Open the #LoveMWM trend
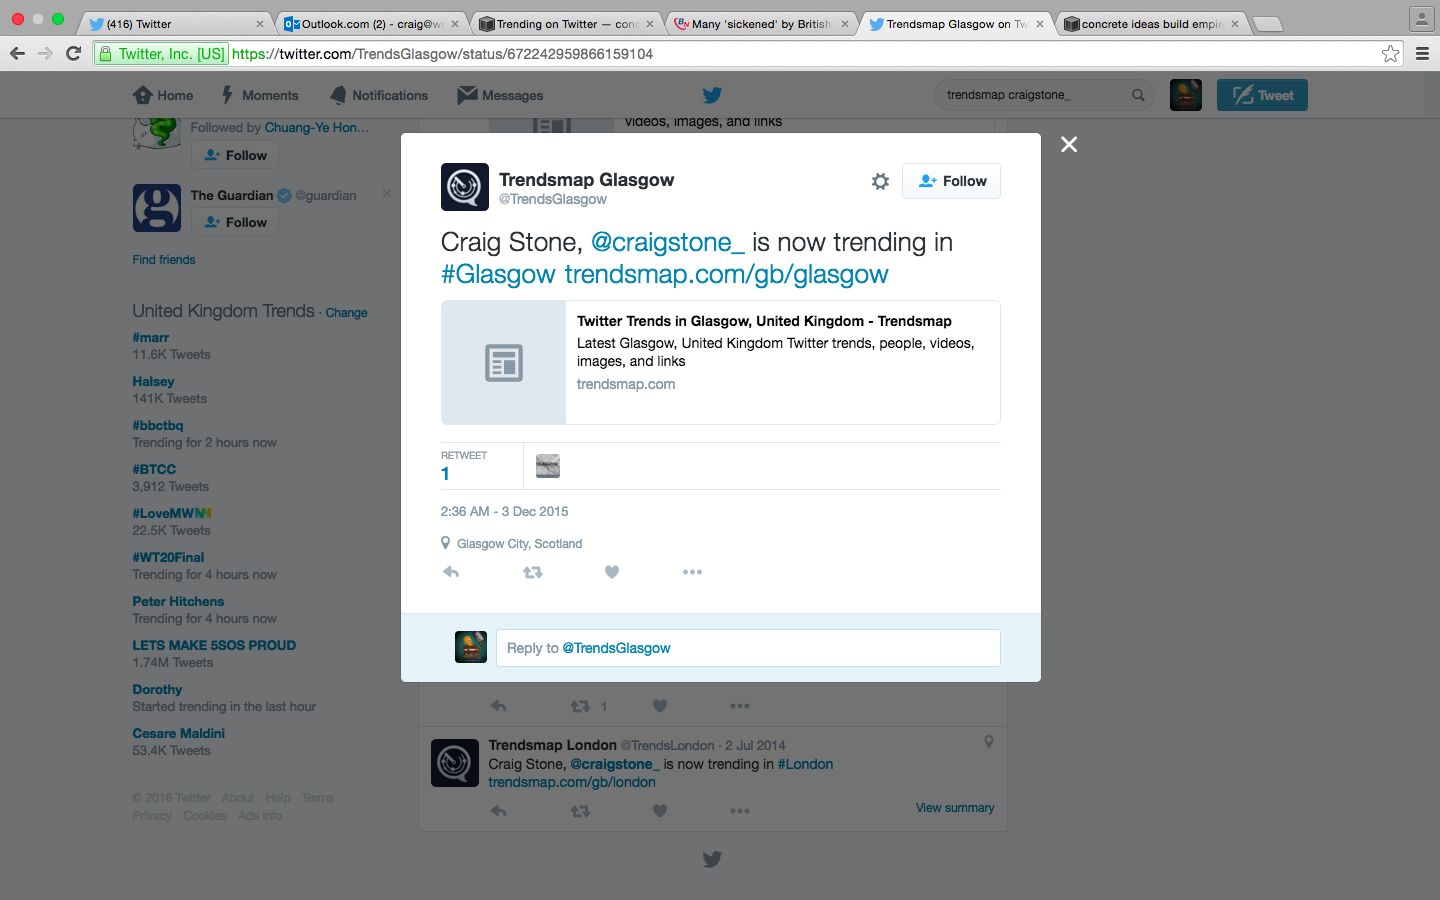The height and width of the screenshot is (900, 1440). click(x=172, y=514)
